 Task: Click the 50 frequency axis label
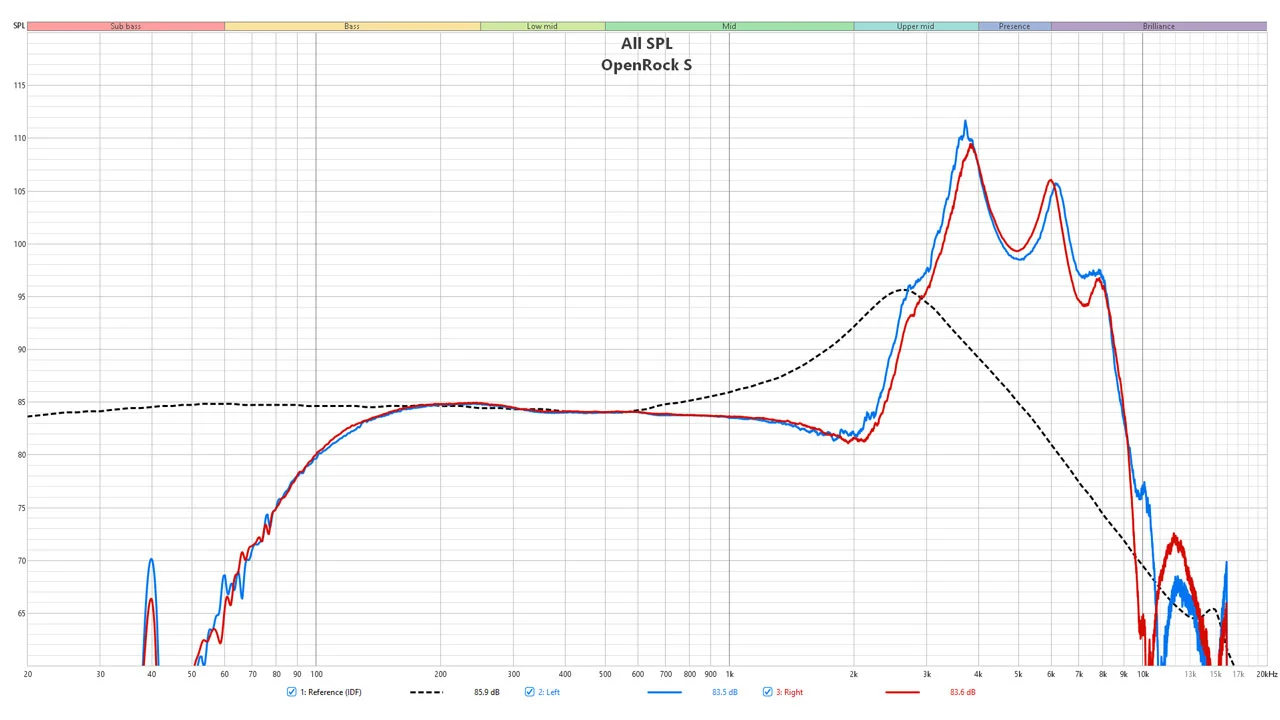(x=192, y=675)
